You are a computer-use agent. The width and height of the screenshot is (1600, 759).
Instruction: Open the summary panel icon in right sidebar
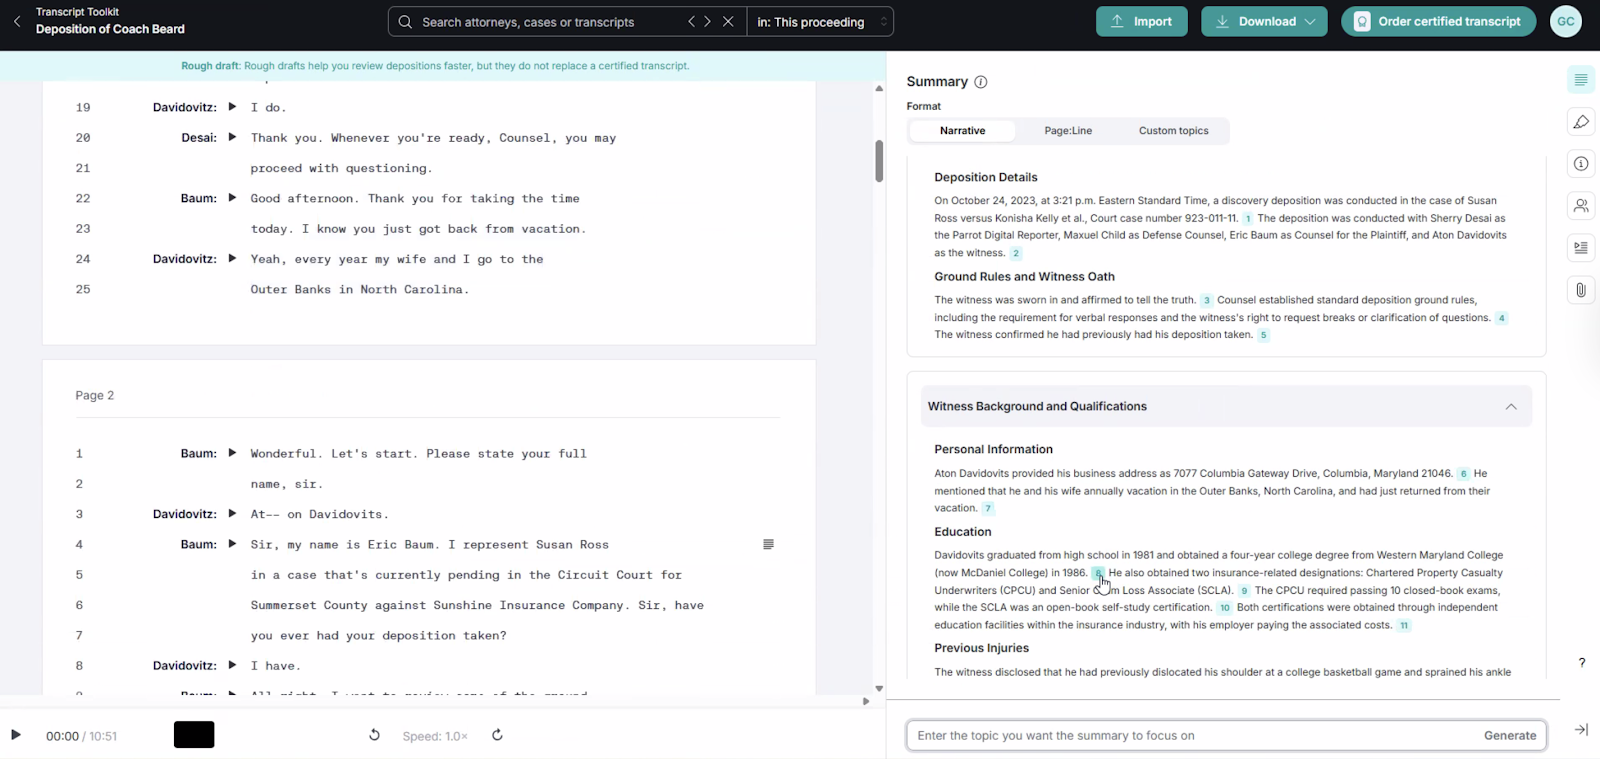(x=1580, y=80)
